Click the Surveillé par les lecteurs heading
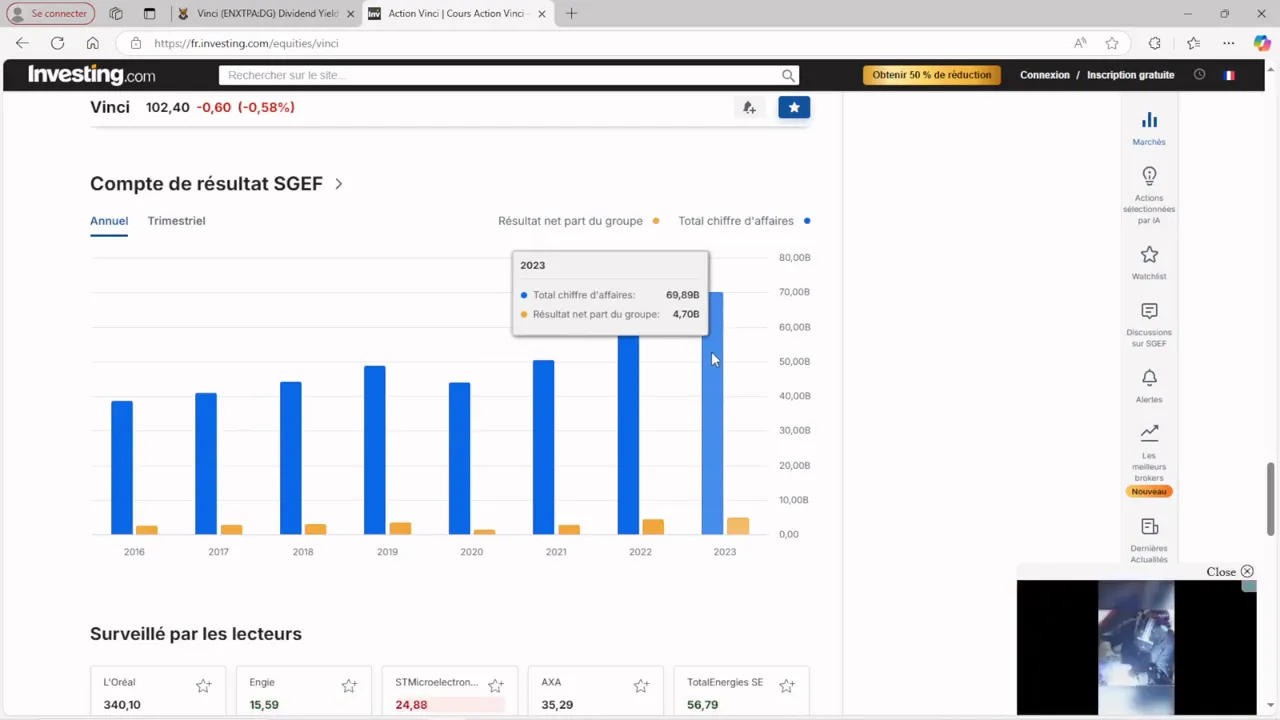 (196, 634)
